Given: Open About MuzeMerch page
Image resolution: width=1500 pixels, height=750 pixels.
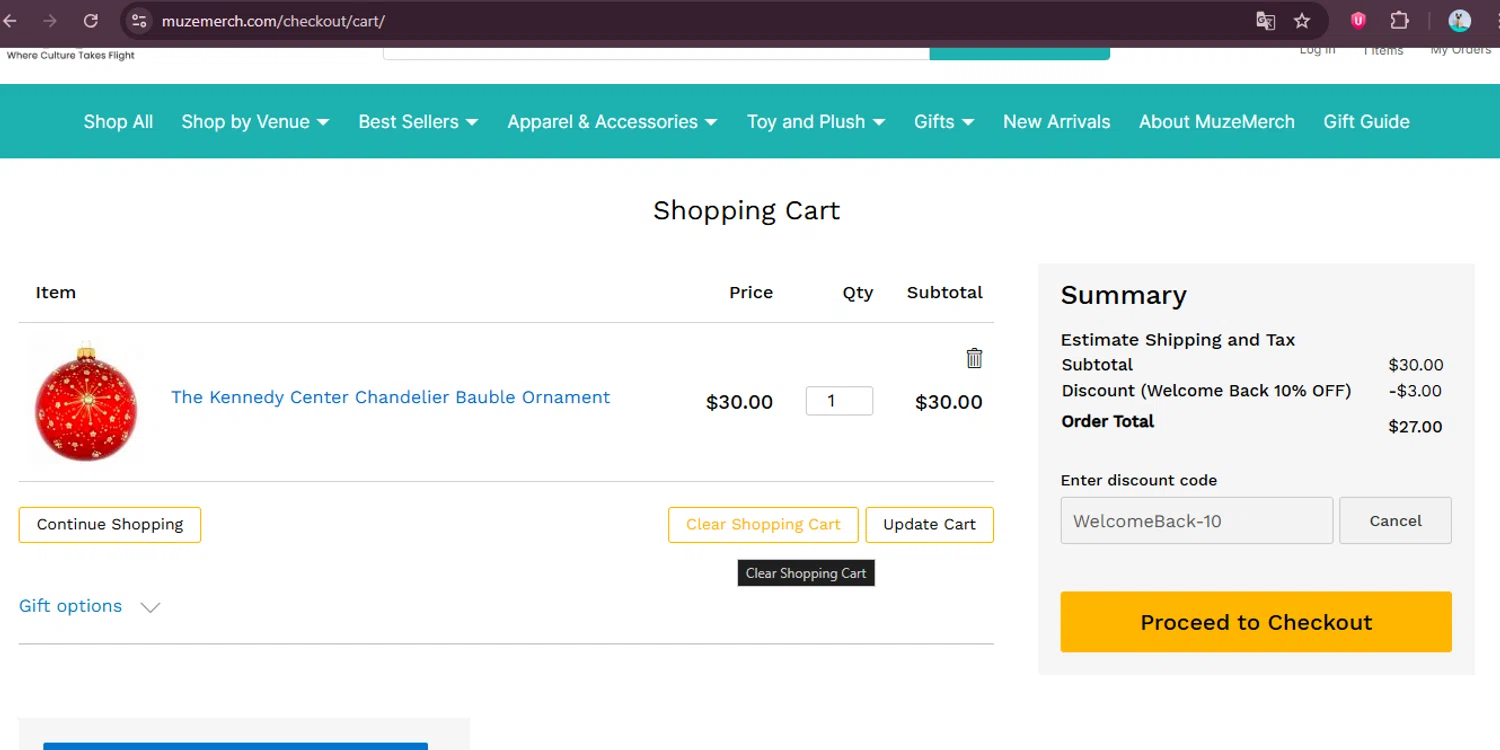Looking at the screenshot, I should [1216, 122].
